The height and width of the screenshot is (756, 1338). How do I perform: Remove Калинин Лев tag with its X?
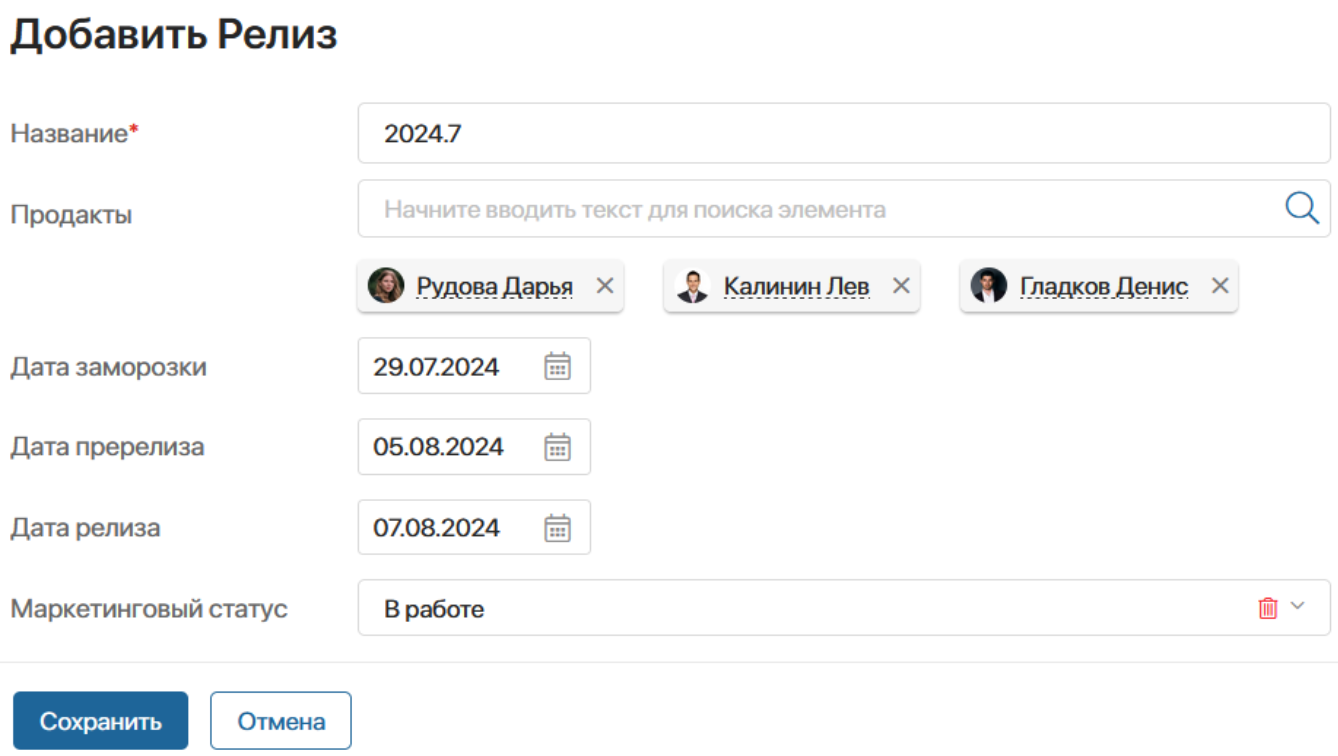[x=901, y=286]
